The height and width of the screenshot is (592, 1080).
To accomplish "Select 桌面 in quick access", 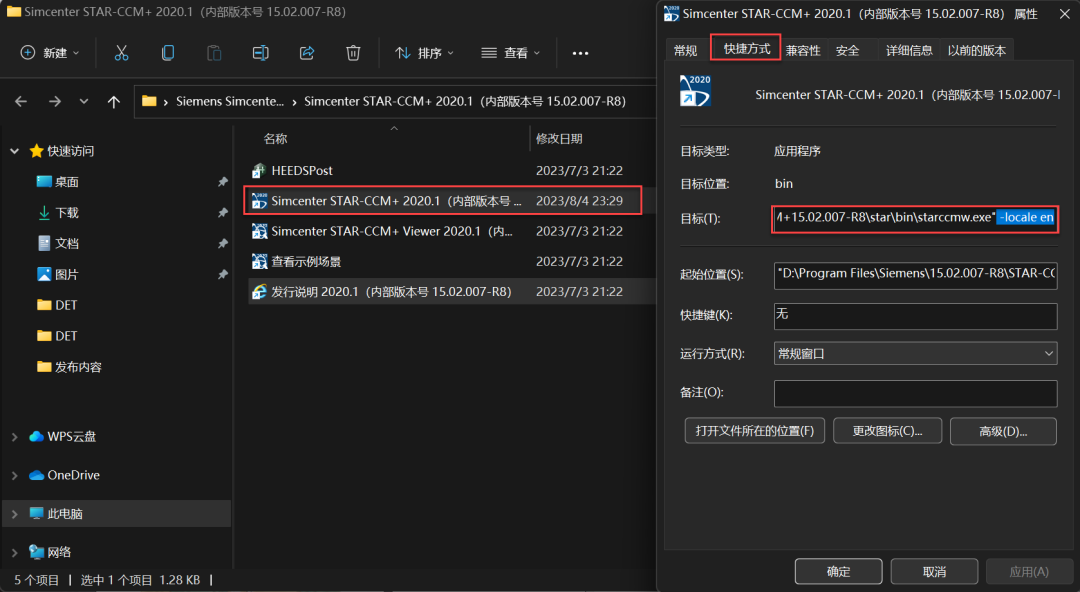I will [66, 182].
